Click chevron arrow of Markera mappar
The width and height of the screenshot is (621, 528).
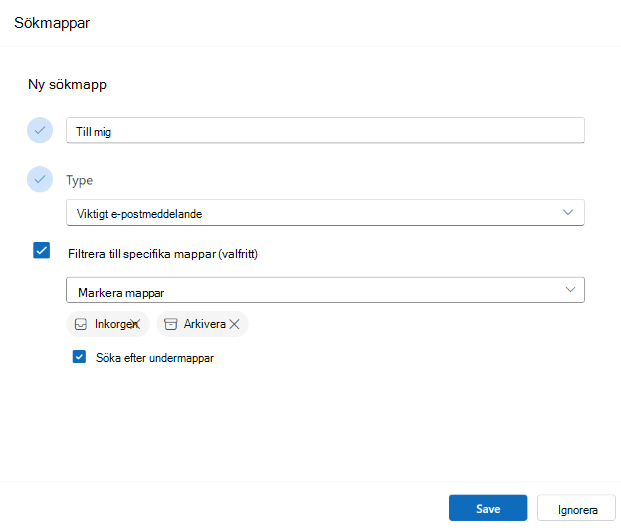tap(570, 290)
